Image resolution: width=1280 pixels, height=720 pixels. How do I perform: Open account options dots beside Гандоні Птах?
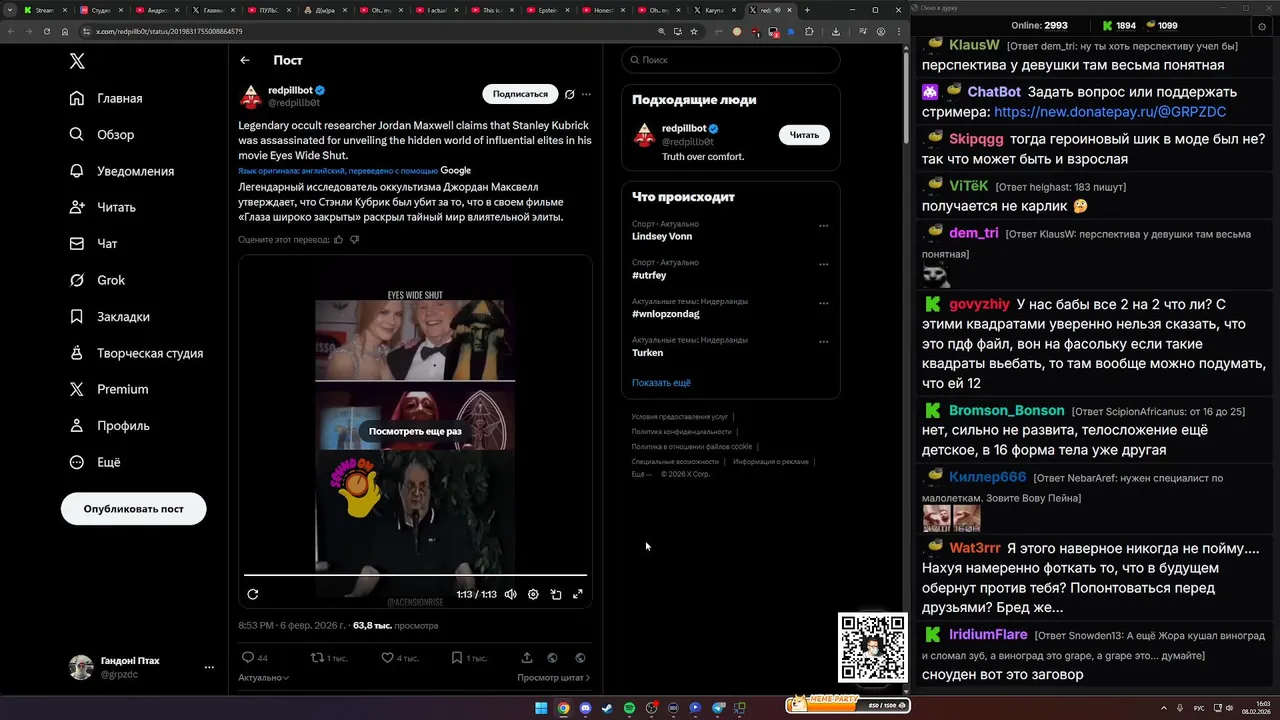[x=209, y=667]
